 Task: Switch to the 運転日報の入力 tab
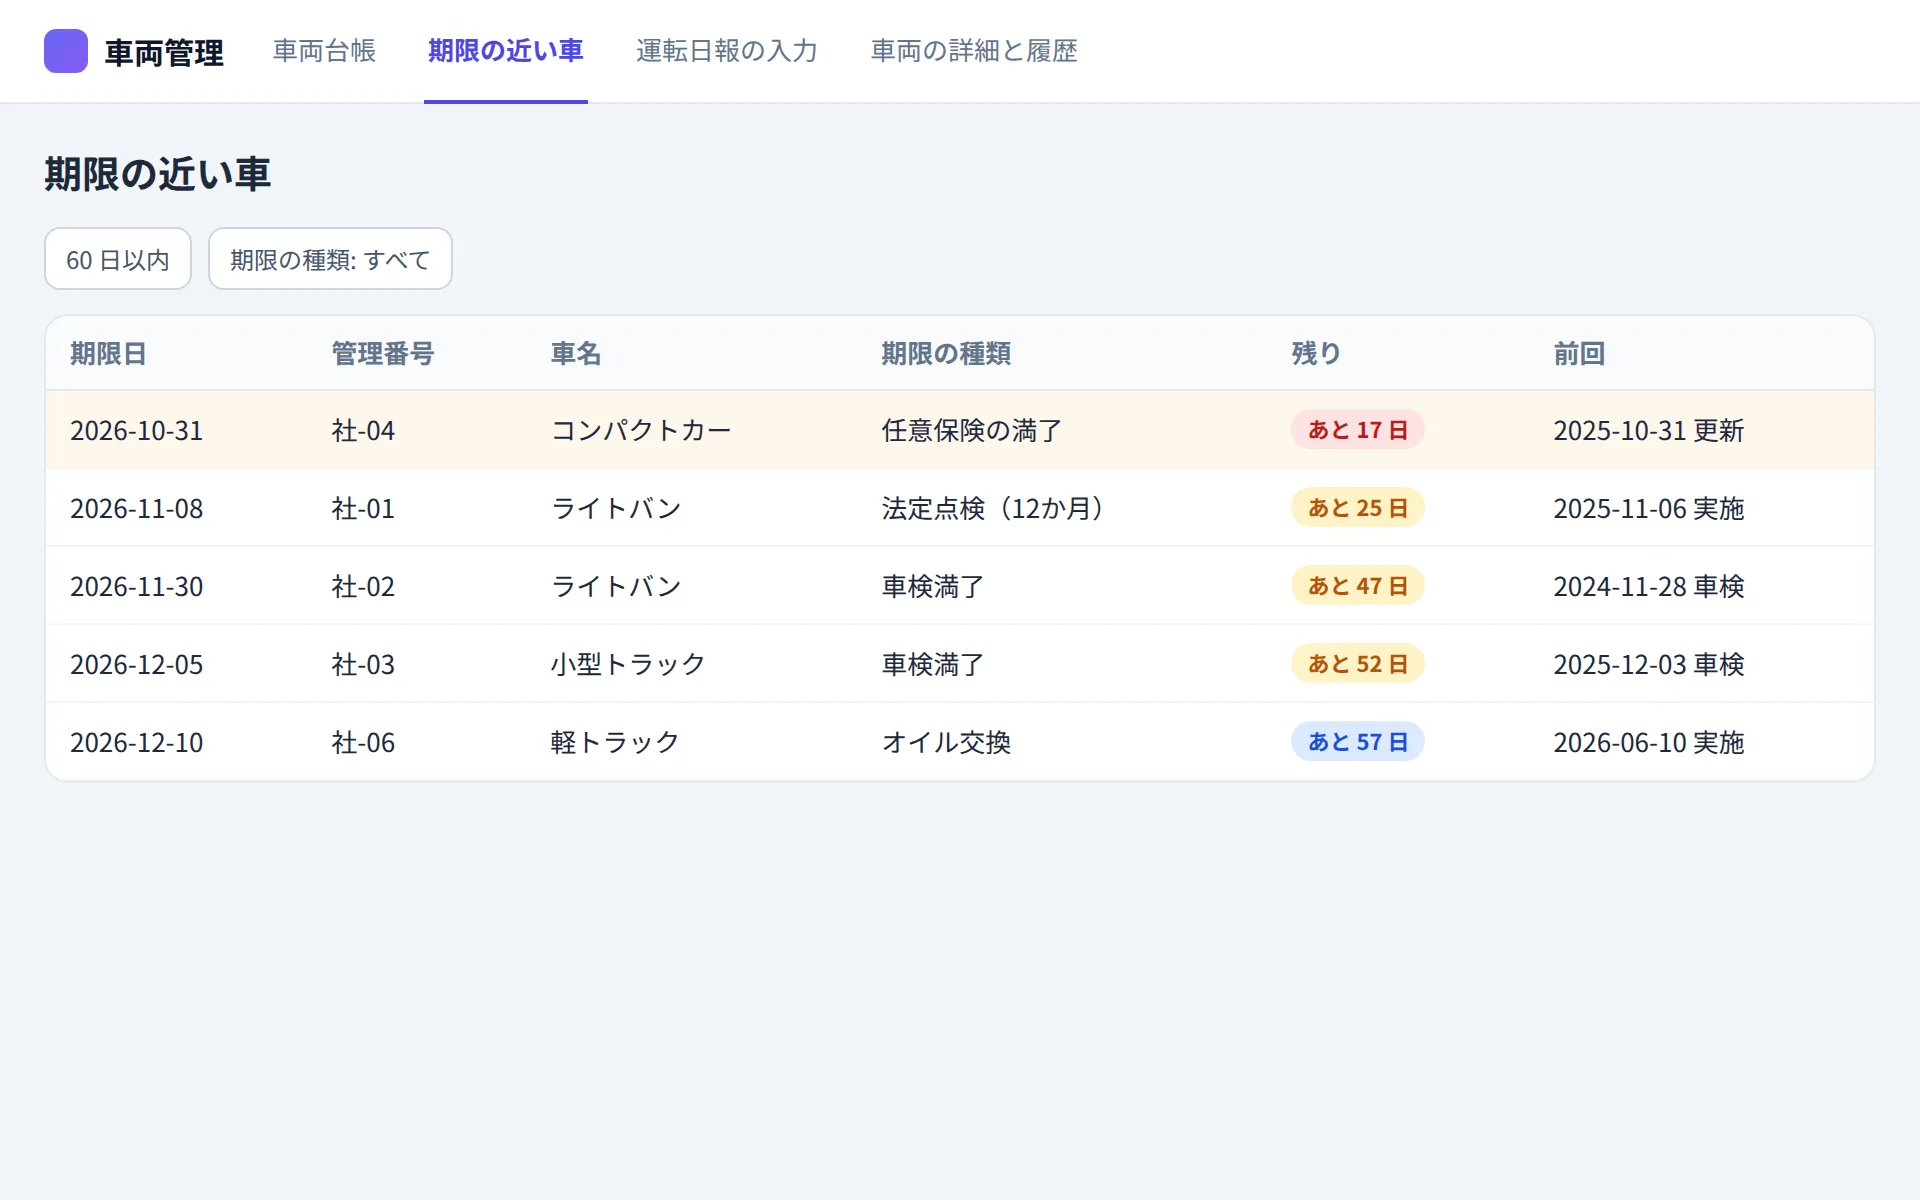pyautogui.click(x=727, y=51)
